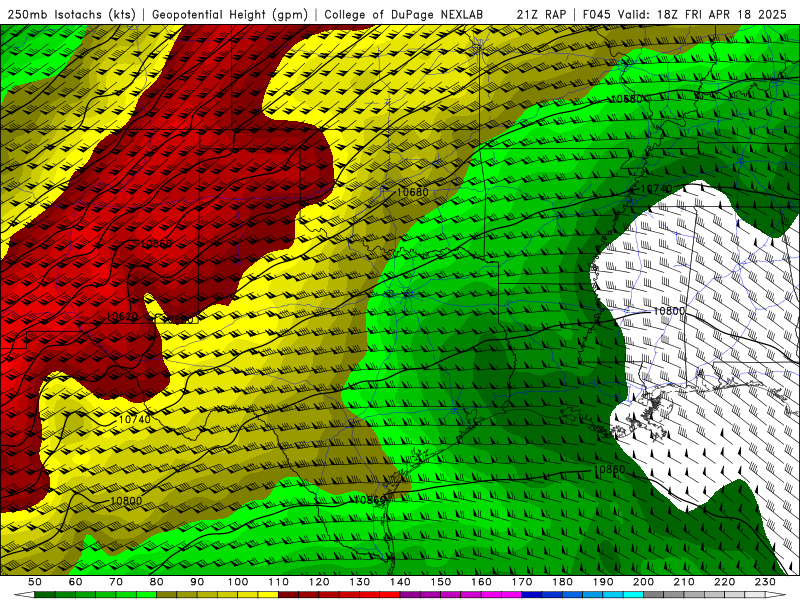
Task: Click the 180 value on the color scale
Action: click(x=562, y=582)
